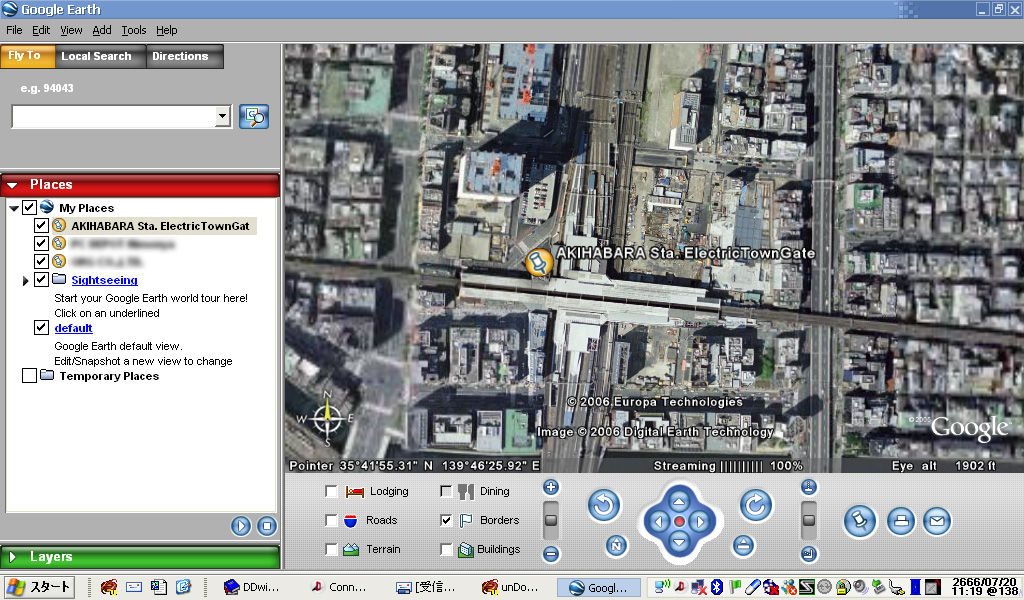Click the Fly To search input
Viewport: 1024px width, 600px height.
point(114,117)
